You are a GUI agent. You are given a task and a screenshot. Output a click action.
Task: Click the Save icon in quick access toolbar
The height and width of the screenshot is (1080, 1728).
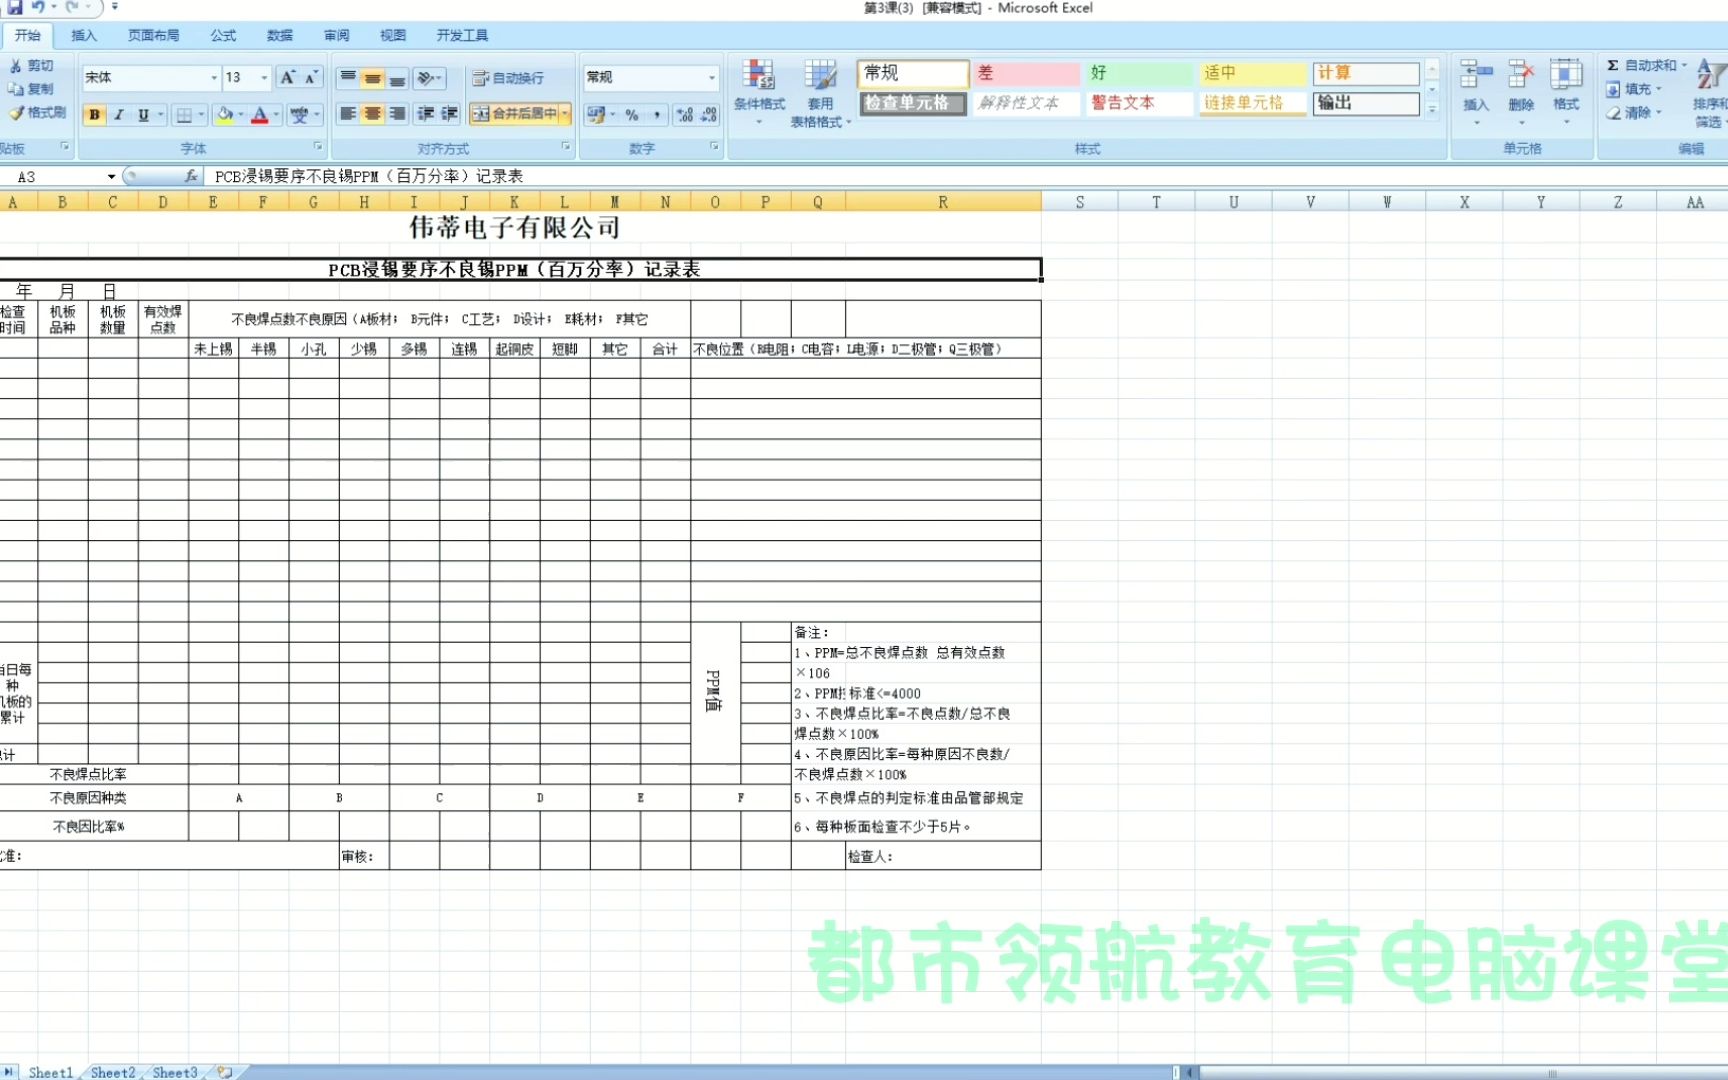tap(15, 7)
